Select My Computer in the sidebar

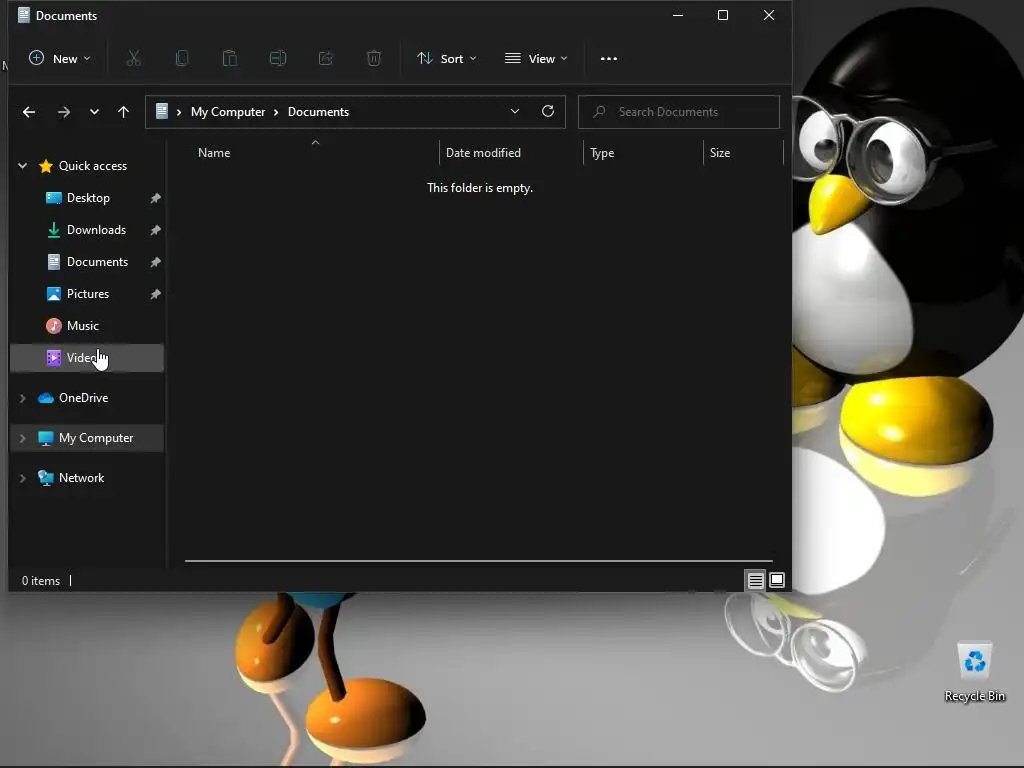point(96,438)
